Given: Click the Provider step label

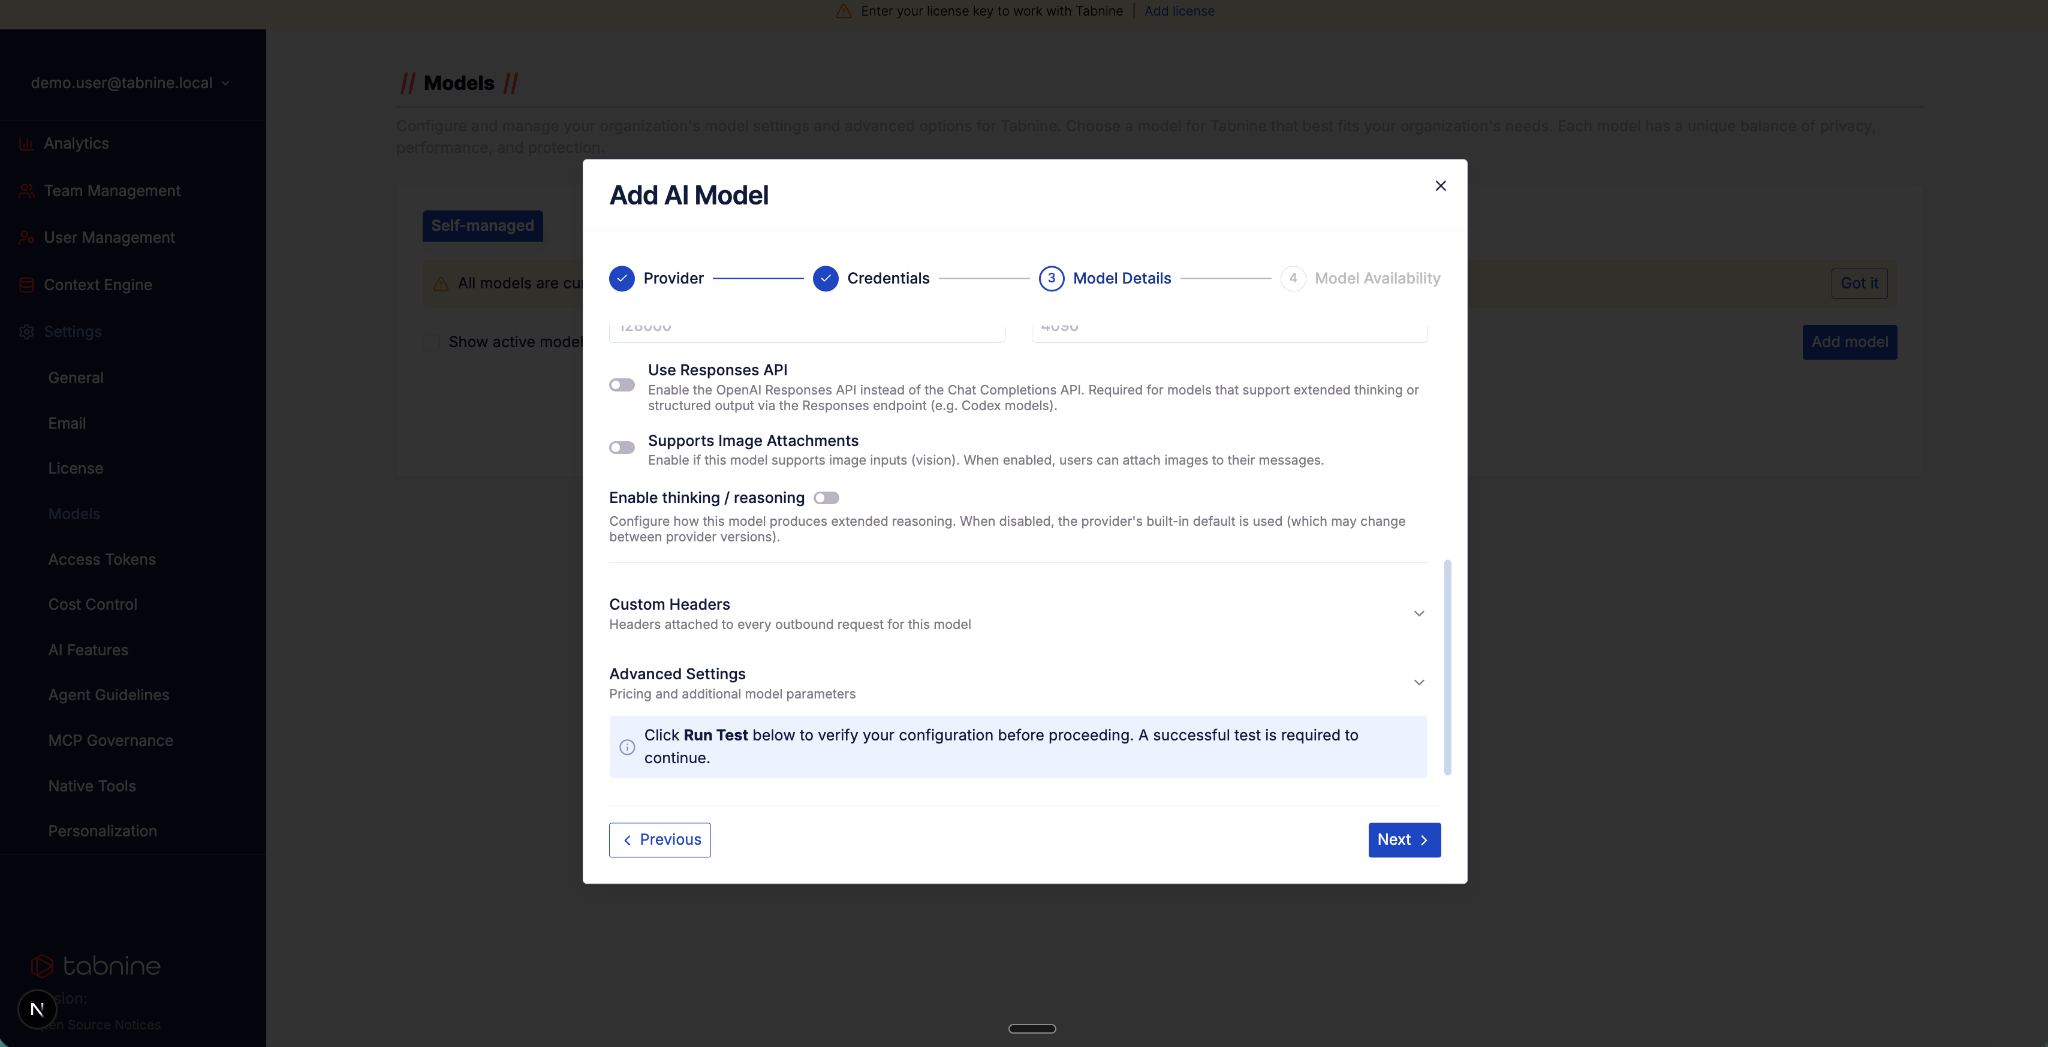Looking at the screenshot, I should click(674, 278).
